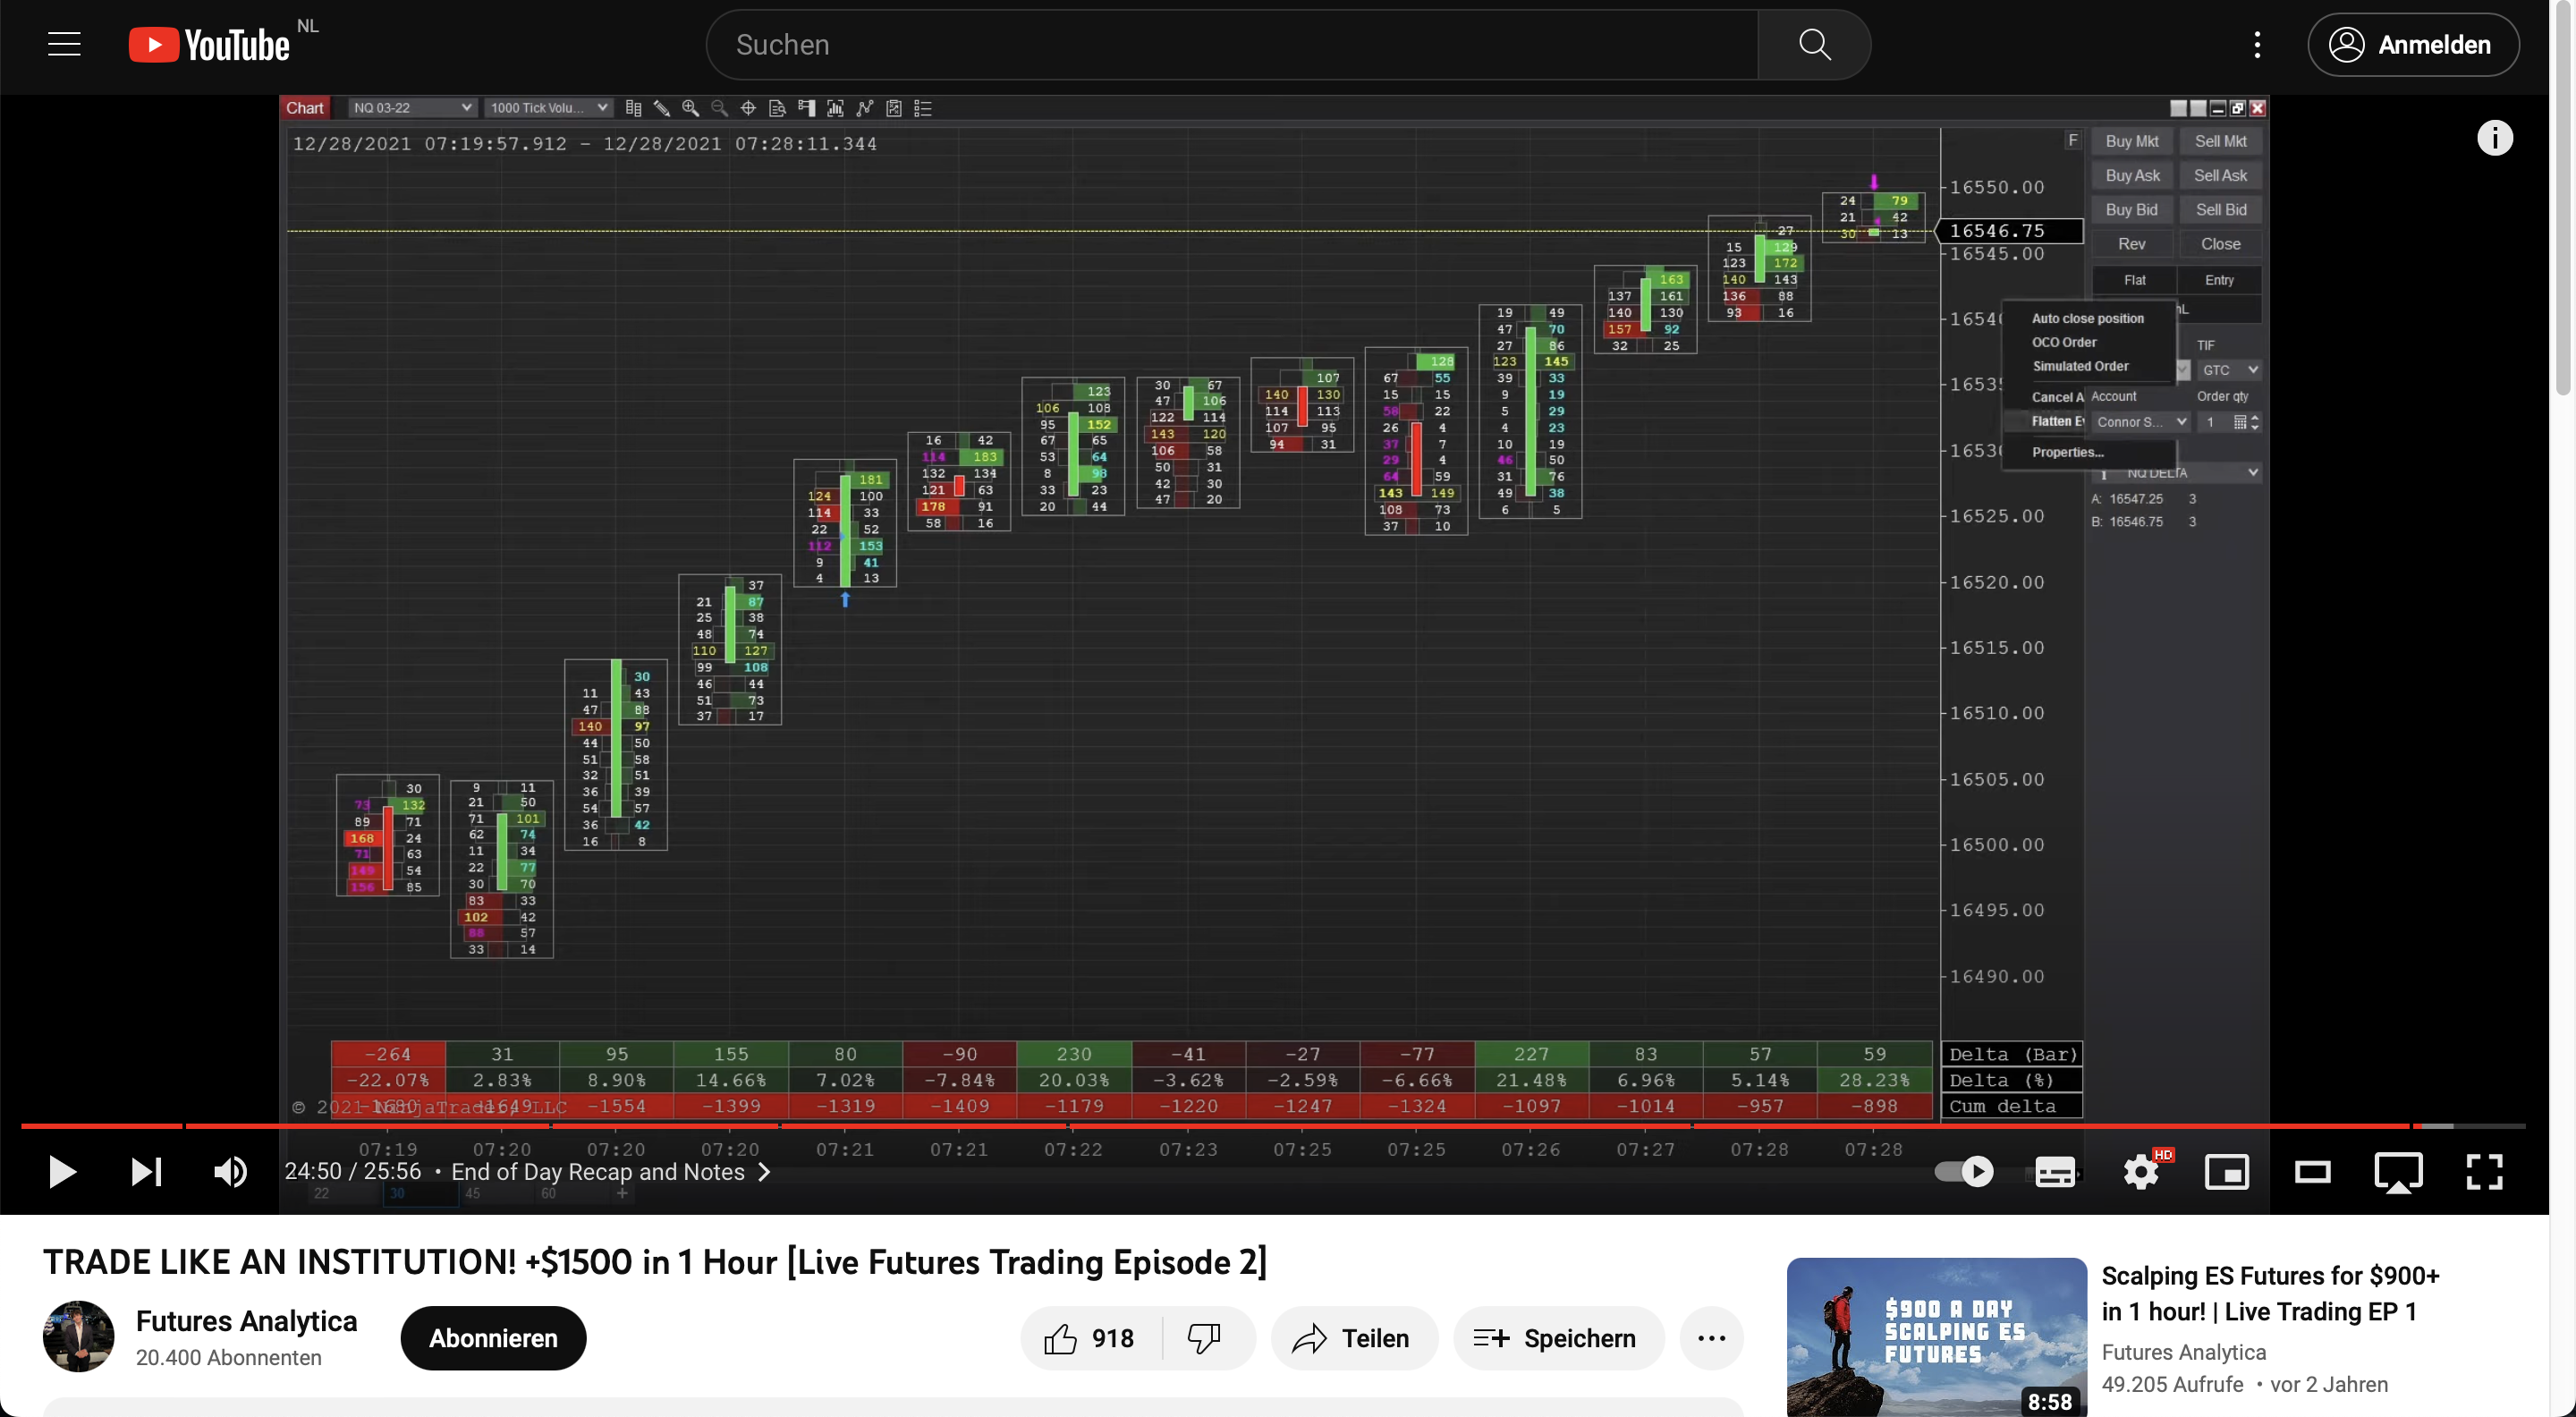Open the Futures Analytica channel avatar
This screenshot has width=2576, height=1417.
point(78,1337)
